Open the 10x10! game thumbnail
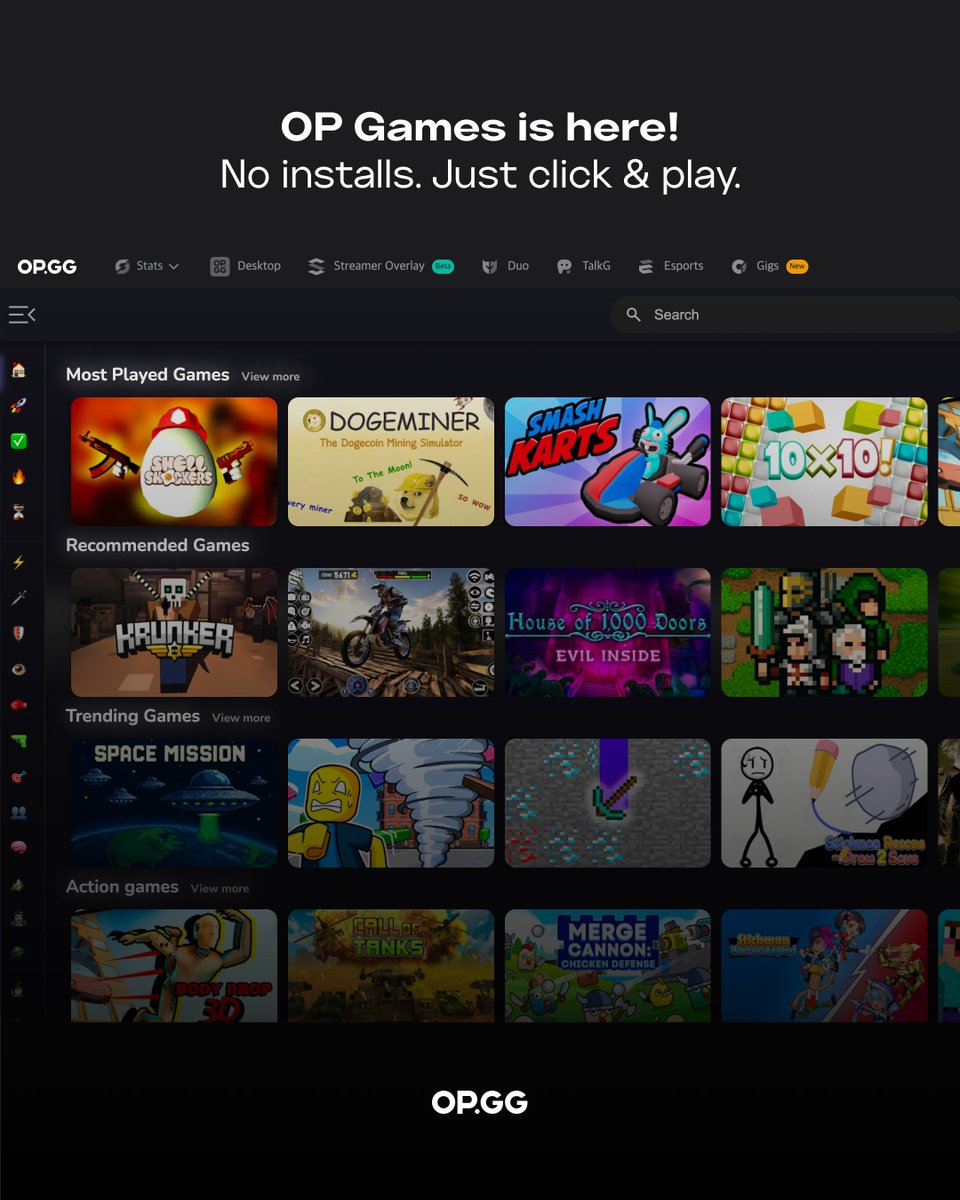This screenshot has height=1200, width=960. (824, 462)
